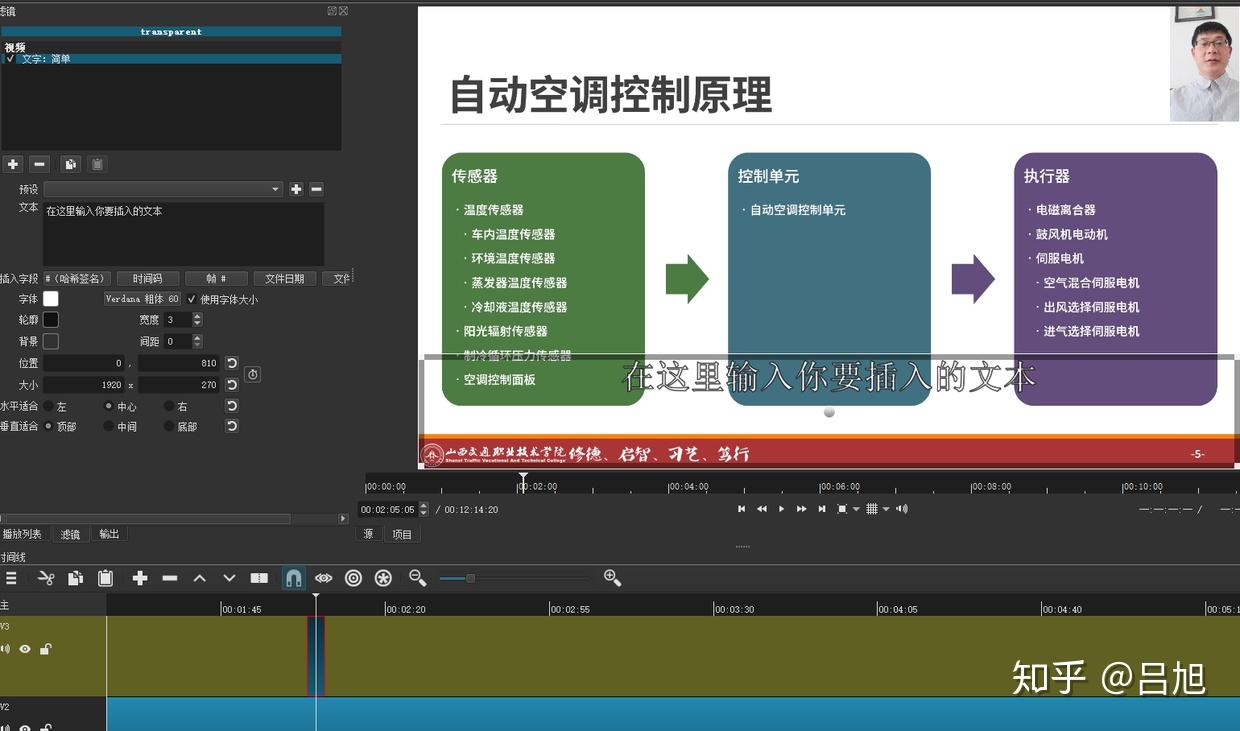The height and width of the screenshot is (731, 1240).
Task: Switch to the 源 player tab
Action: tap(368, 534)
